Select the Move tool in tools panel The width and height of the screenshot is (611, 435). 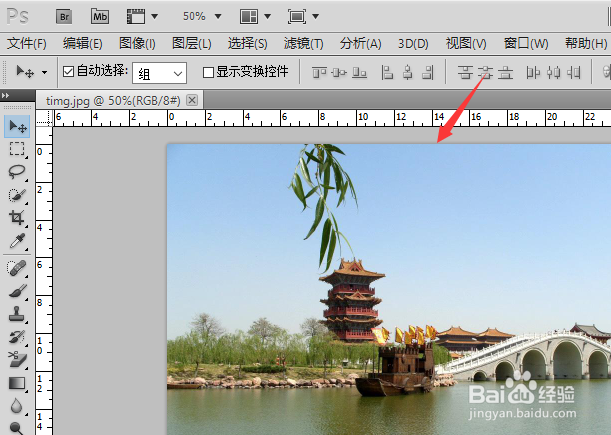(x=17, y=126)
